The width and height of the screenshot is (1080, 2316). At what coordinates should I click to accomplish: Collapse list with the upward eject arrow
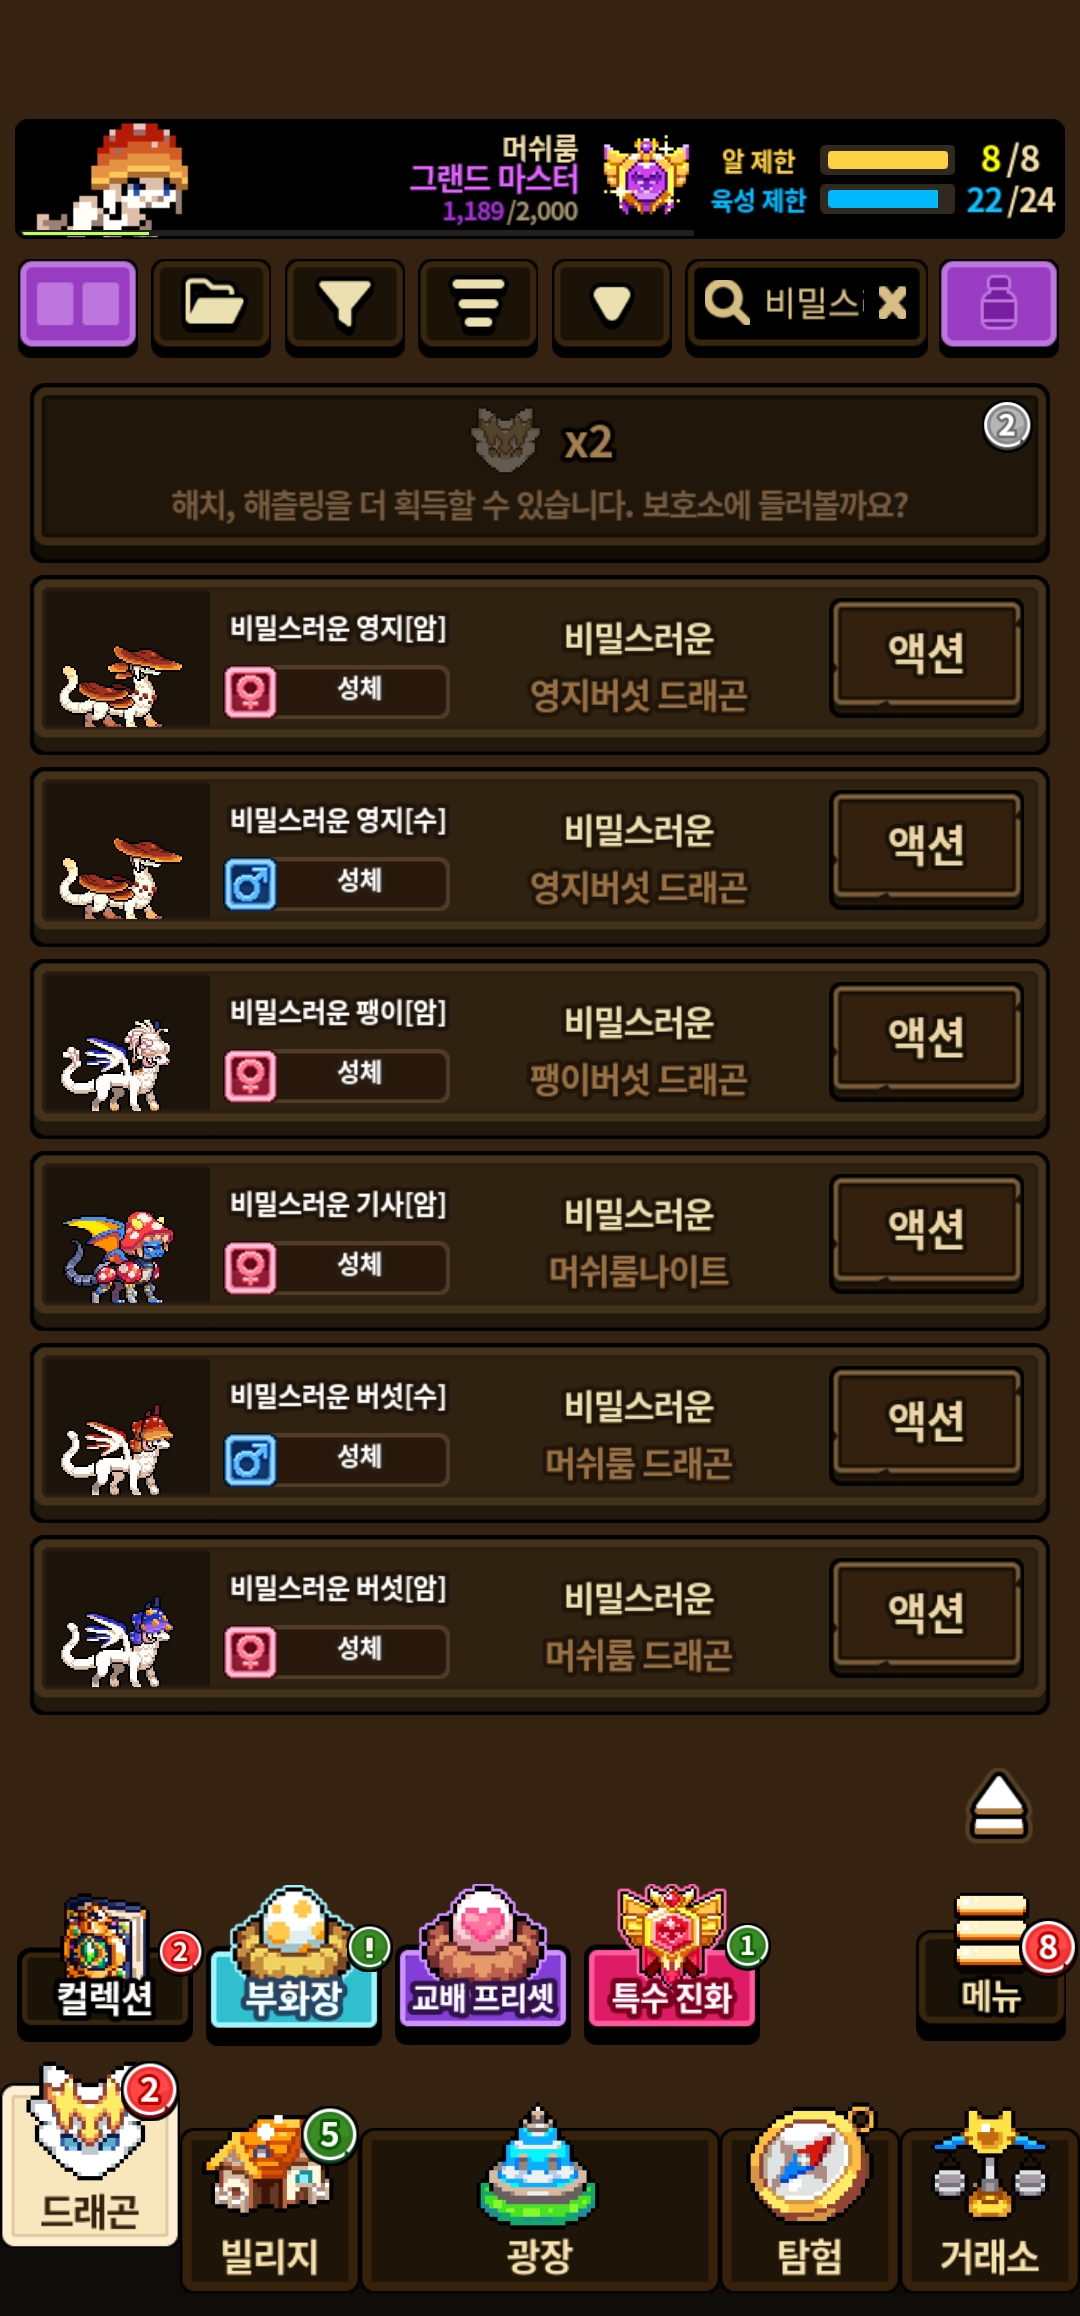[x=998, y=1806]
